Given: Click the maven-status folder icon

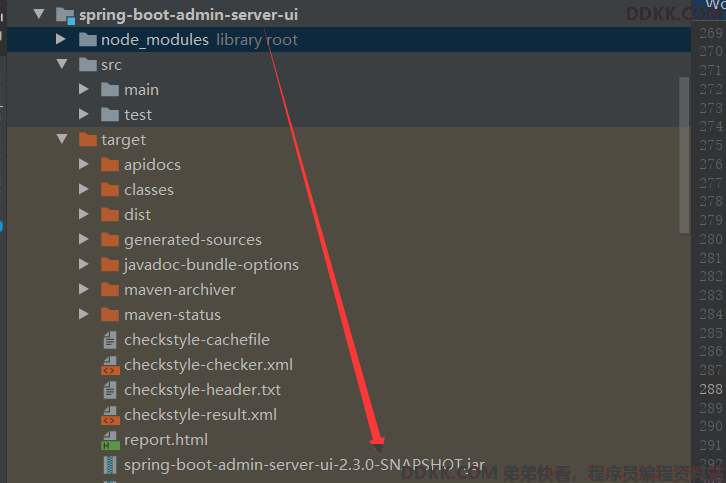Looking at the screenshot, I should [110, 315].
